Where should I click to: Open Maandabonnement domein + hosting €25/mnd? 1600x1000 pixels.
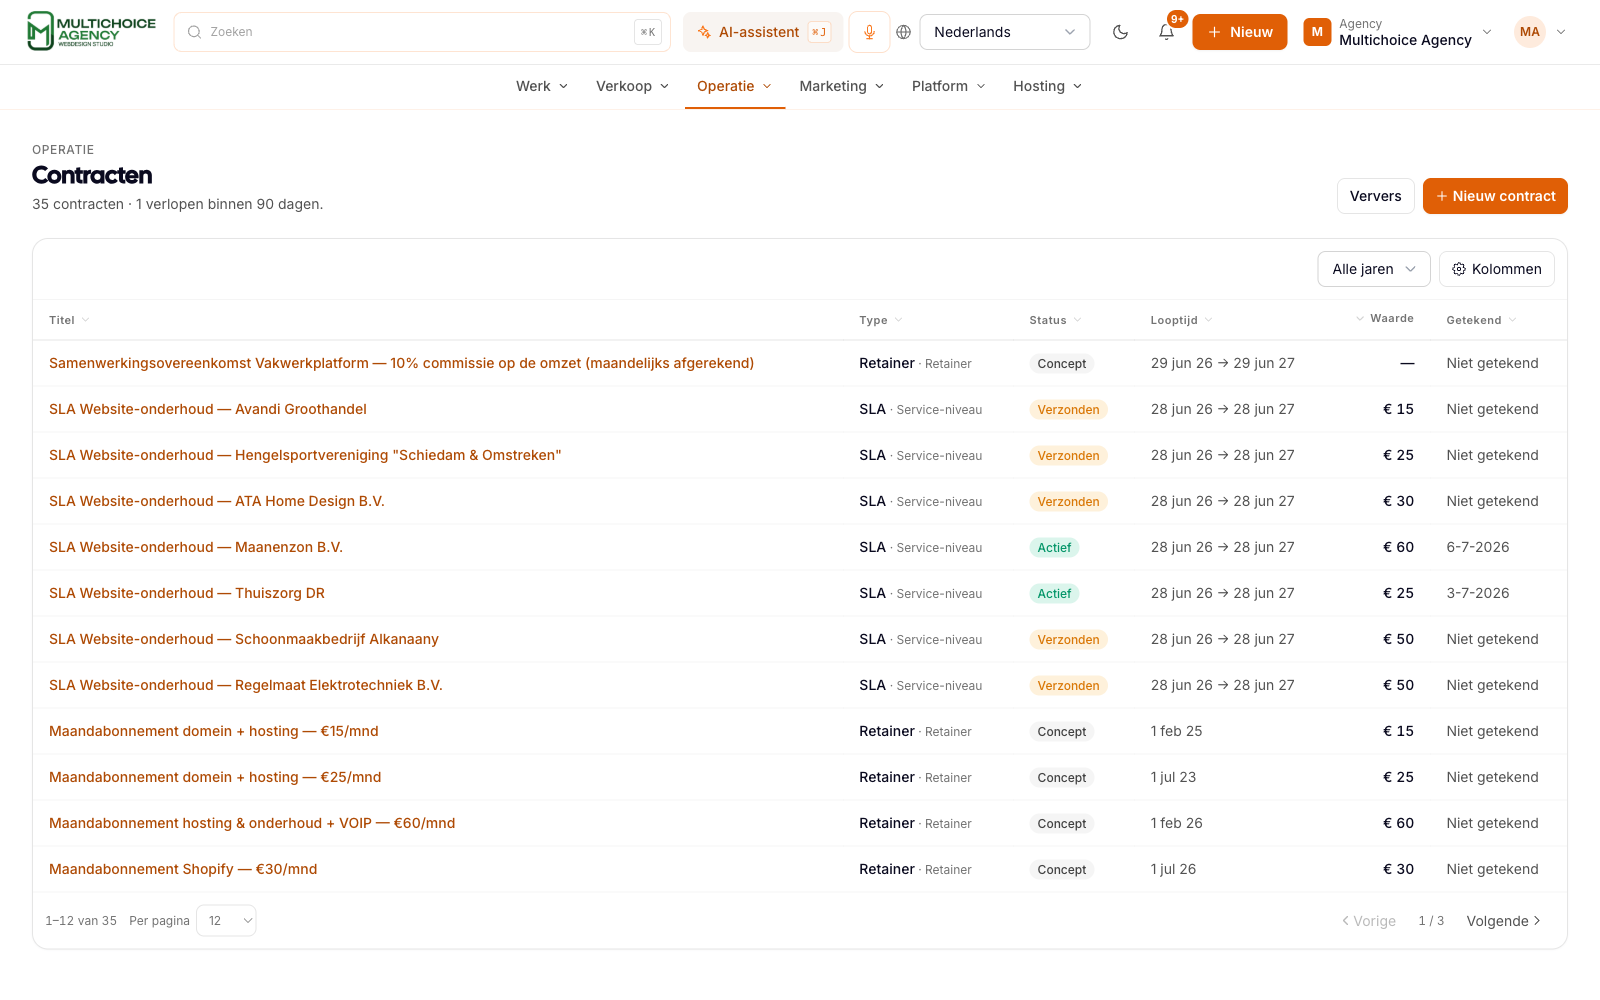215,777
